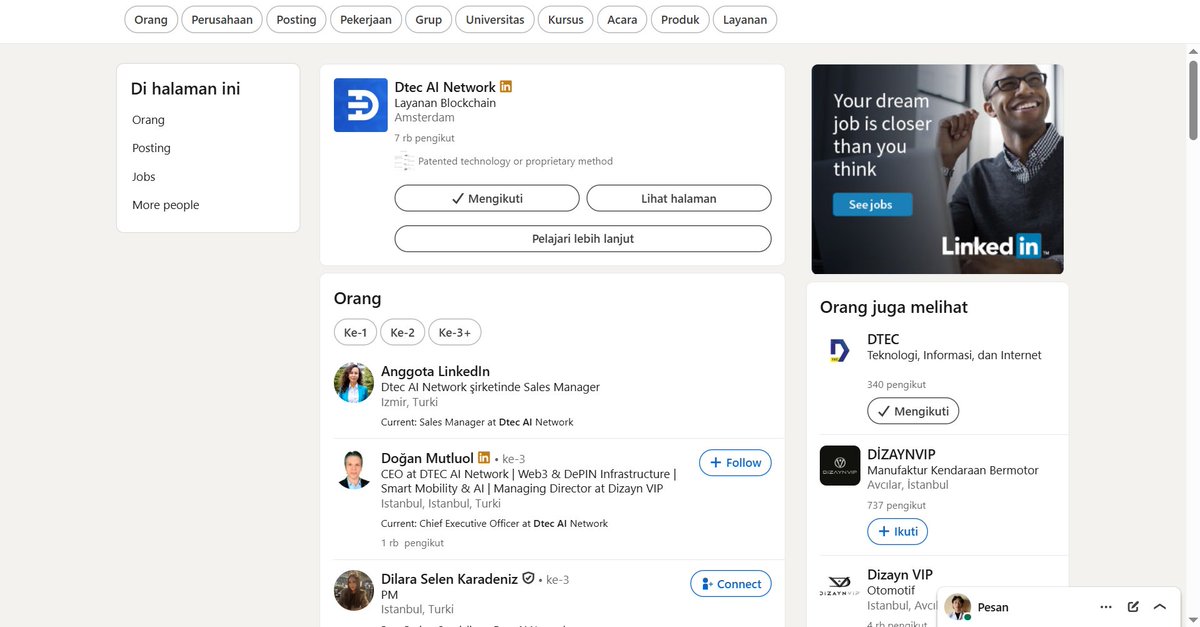
Task: Click the three-dots menu in the Pesan bar
Action: point(1106,607)
